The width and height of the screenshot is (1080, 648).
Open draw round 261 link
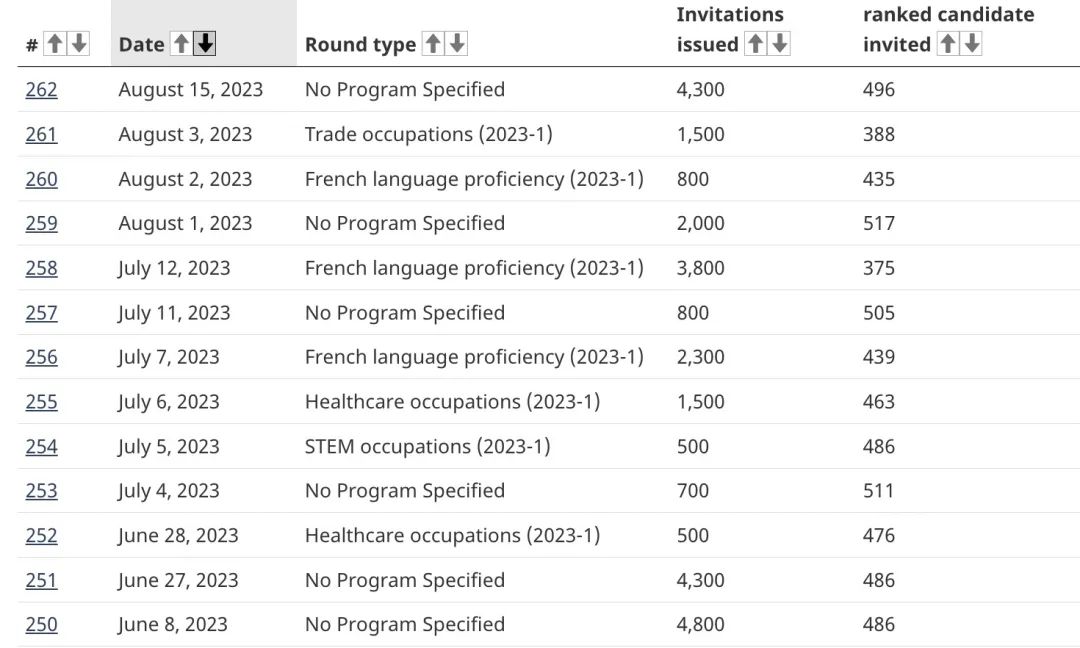click(41, 134)
